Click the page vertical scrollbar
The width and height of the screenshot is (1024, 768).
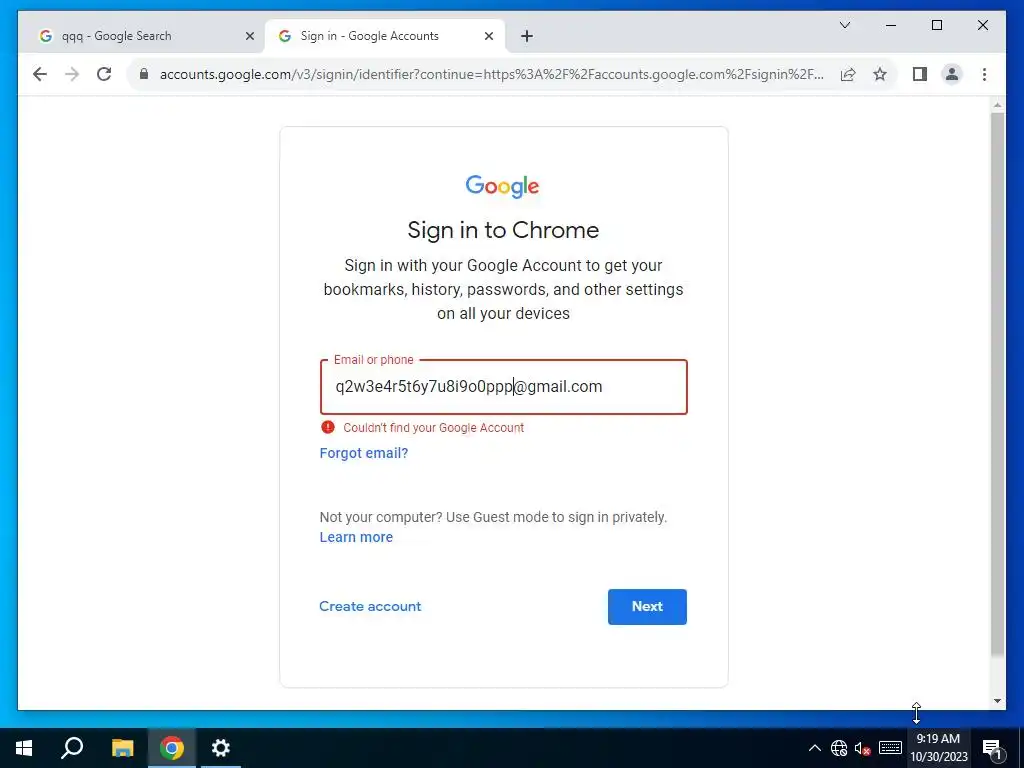click(x=997, y=384)
